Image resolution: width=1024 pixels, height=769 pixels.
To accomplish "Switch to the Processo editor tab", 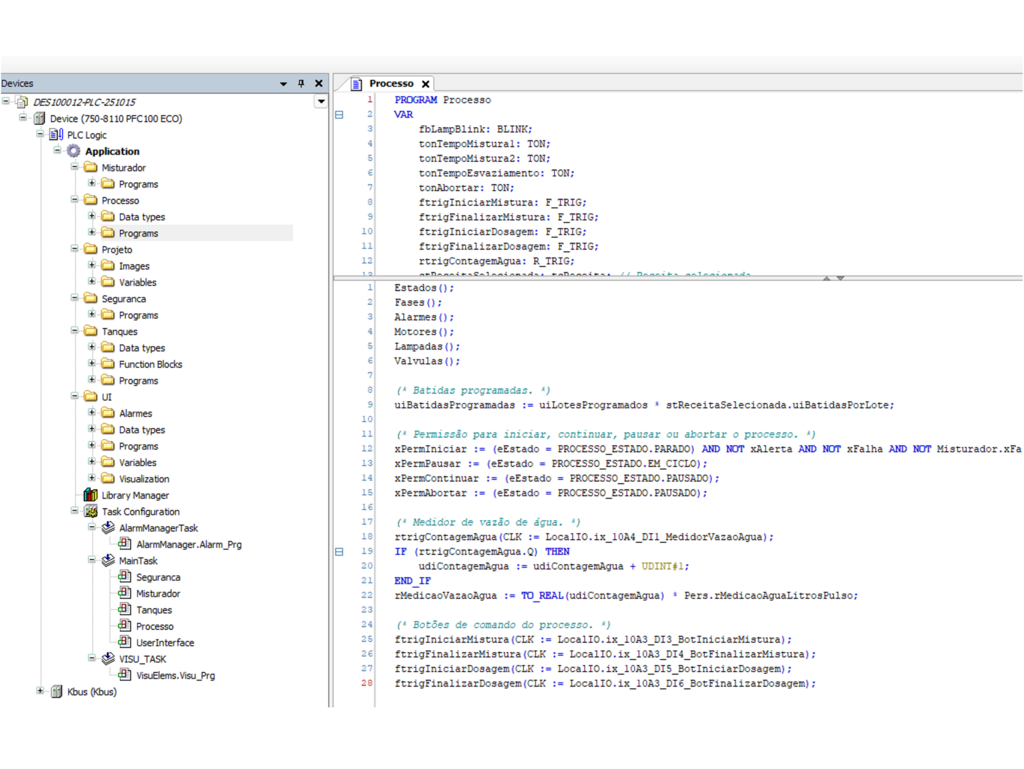I will click(x=390, y=84).
